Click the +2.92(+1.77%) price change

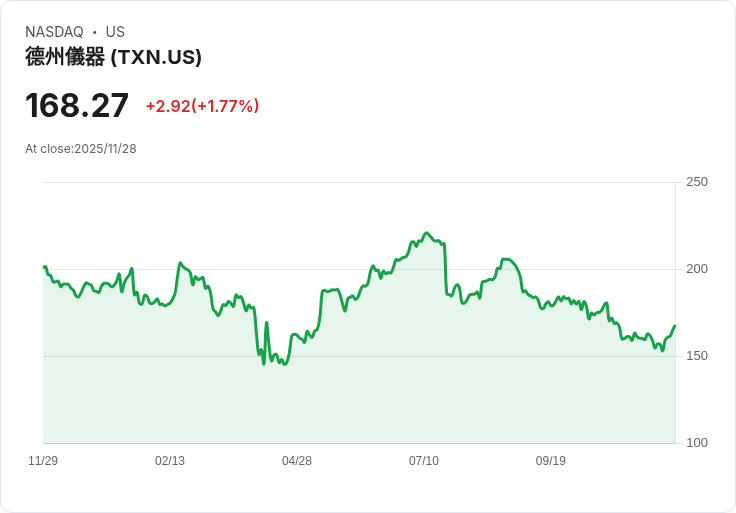(202, 106)
